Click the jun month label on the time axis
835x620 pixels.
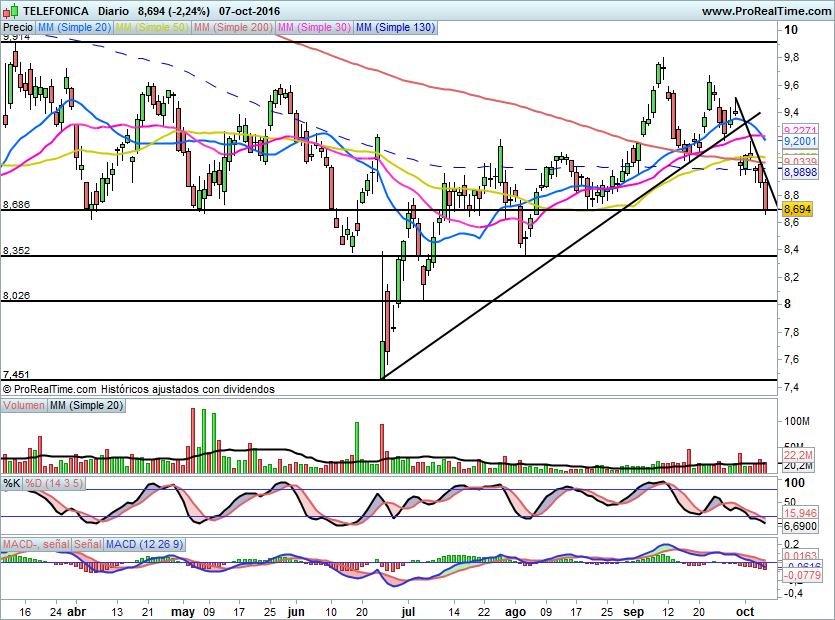(x=296, y=612)
